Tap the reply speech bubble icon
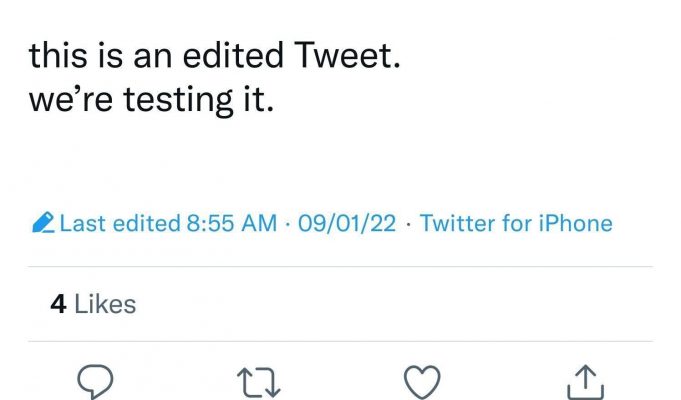Screen dimensions: 681x400 [x=95, y=382]
